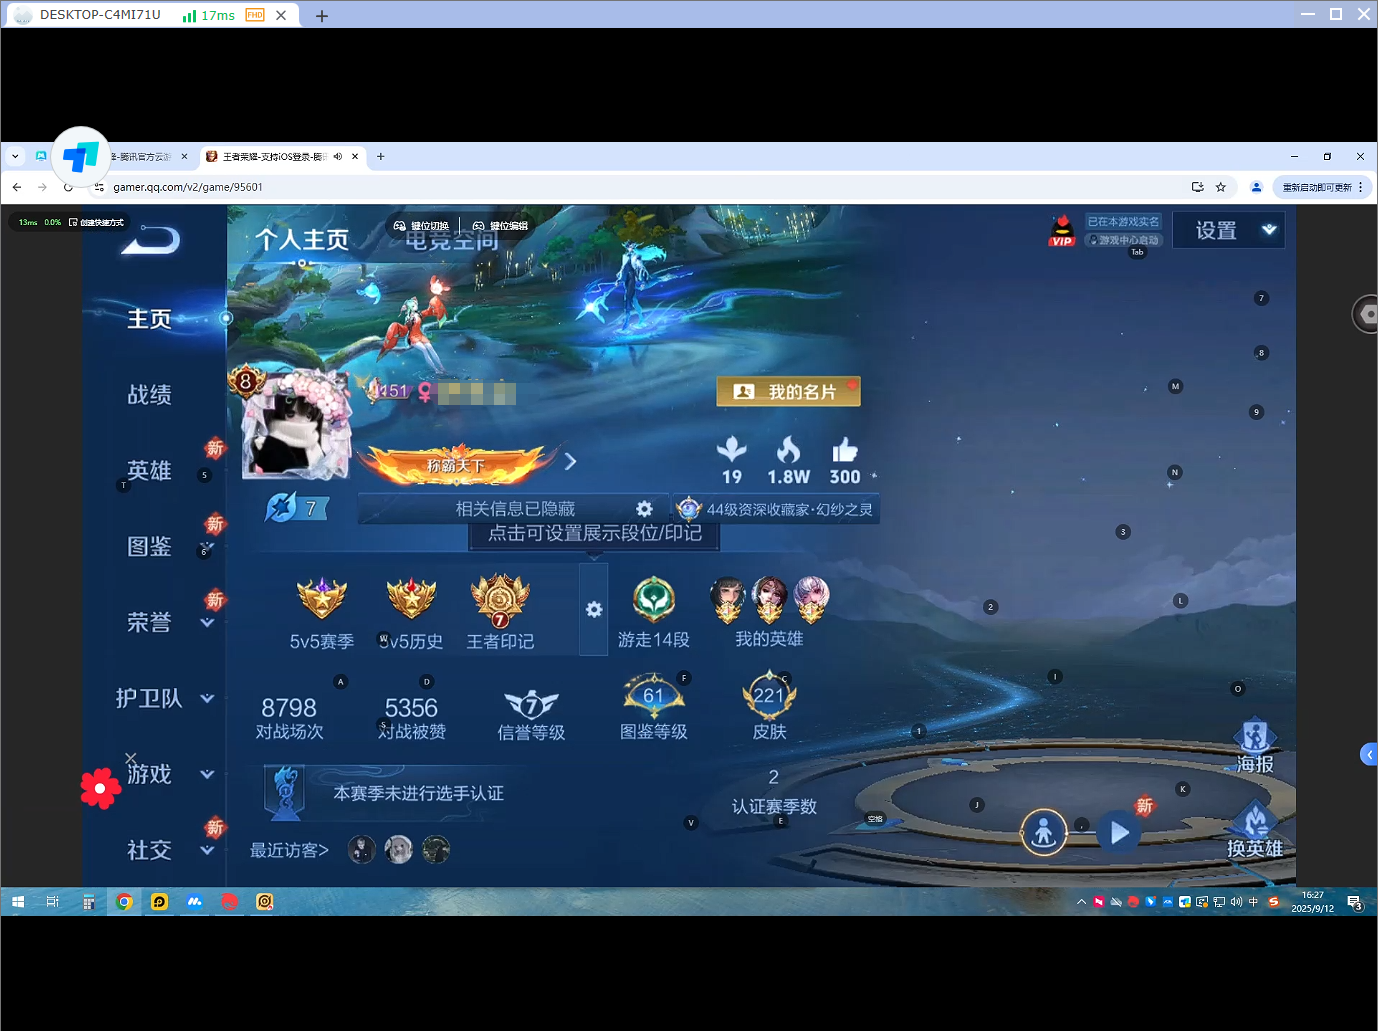Open Chrome from the taskbar
Screen dimensions: 1378x1031
(124, 902)
